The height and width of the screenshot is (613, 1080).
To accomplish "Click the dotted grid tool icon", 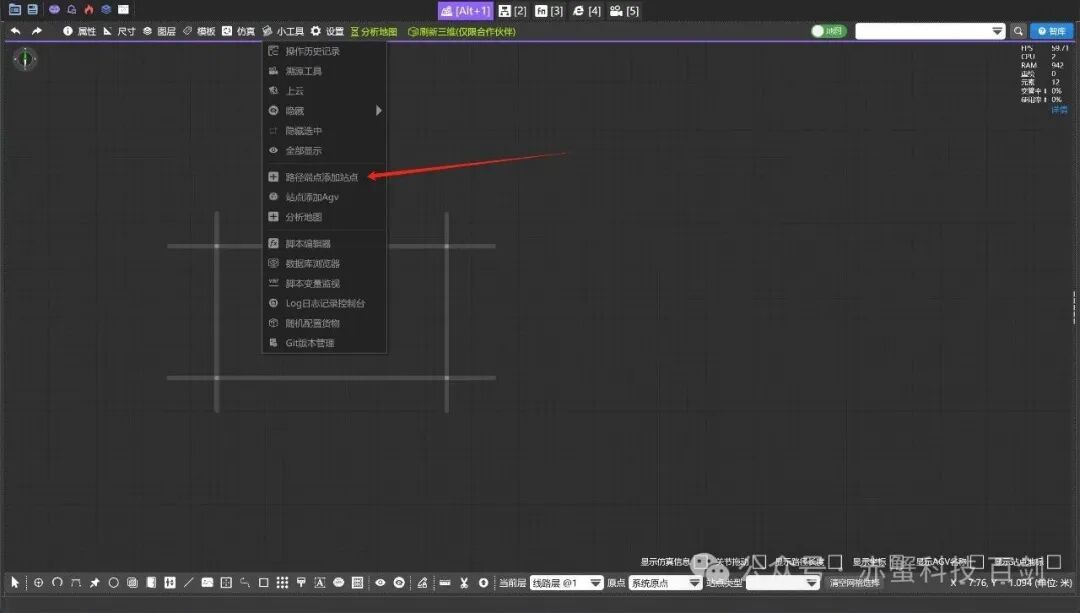I will (282, 583).
